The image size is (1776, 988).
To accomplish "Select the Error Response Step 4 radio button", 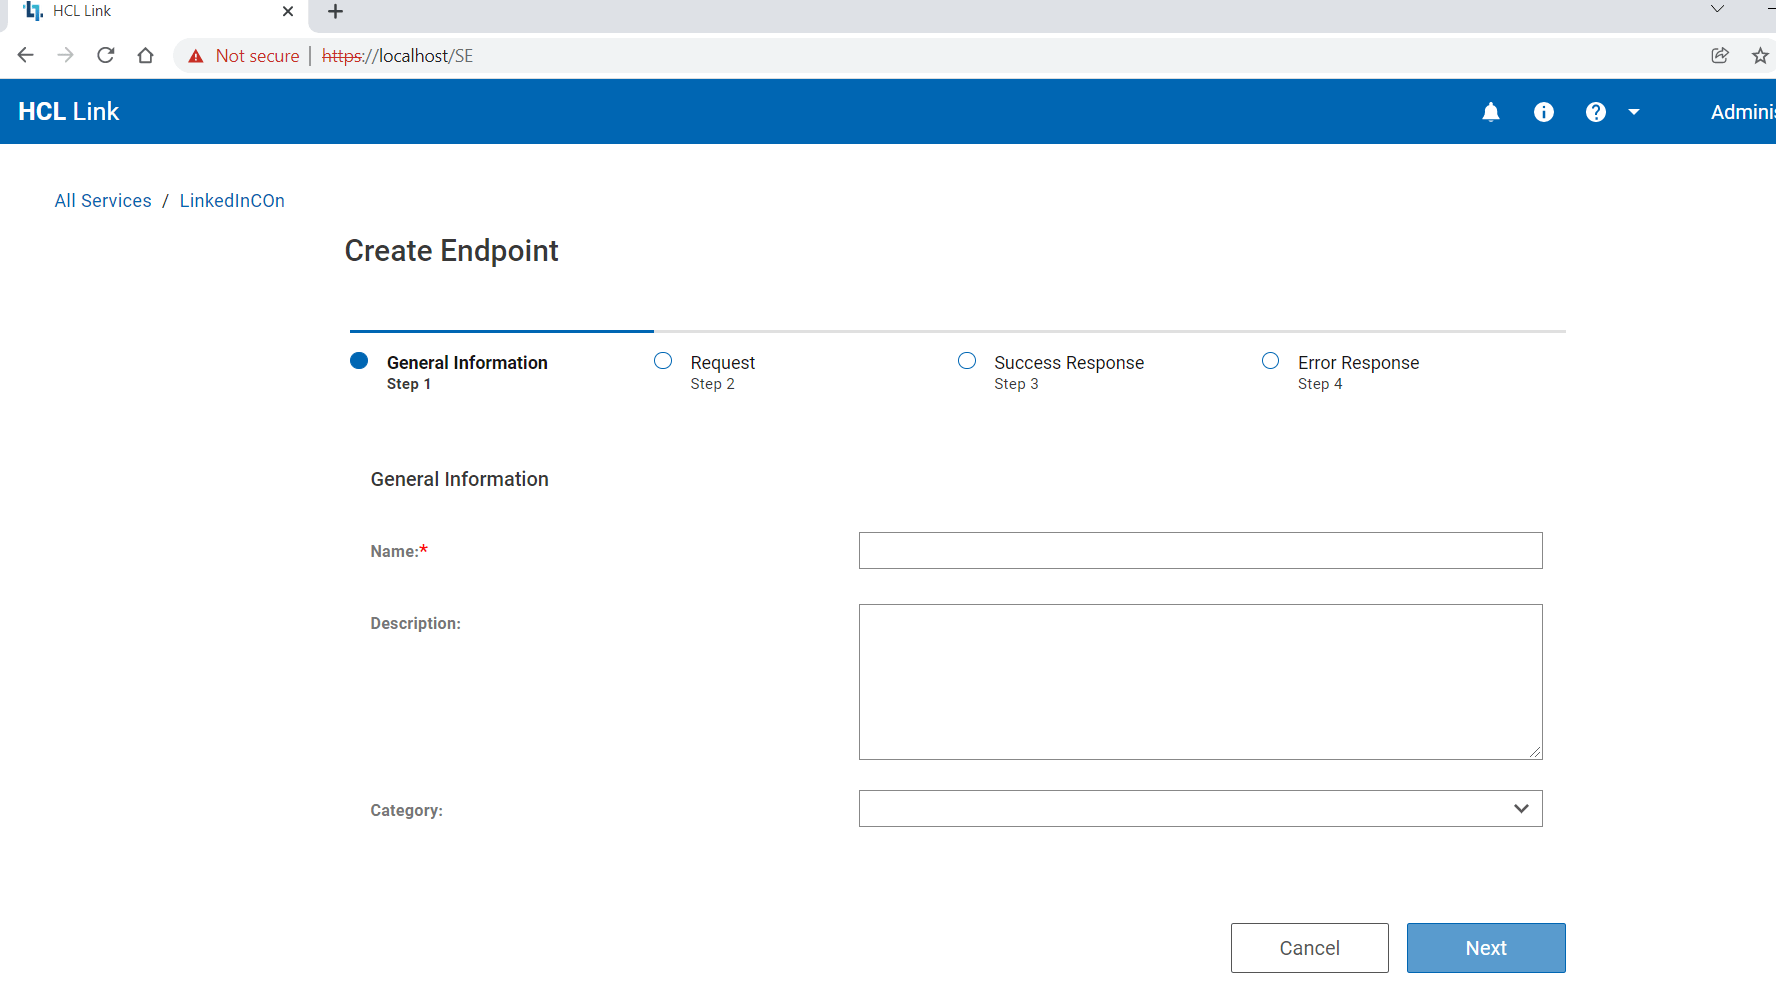I will [x=1270, y=360].
